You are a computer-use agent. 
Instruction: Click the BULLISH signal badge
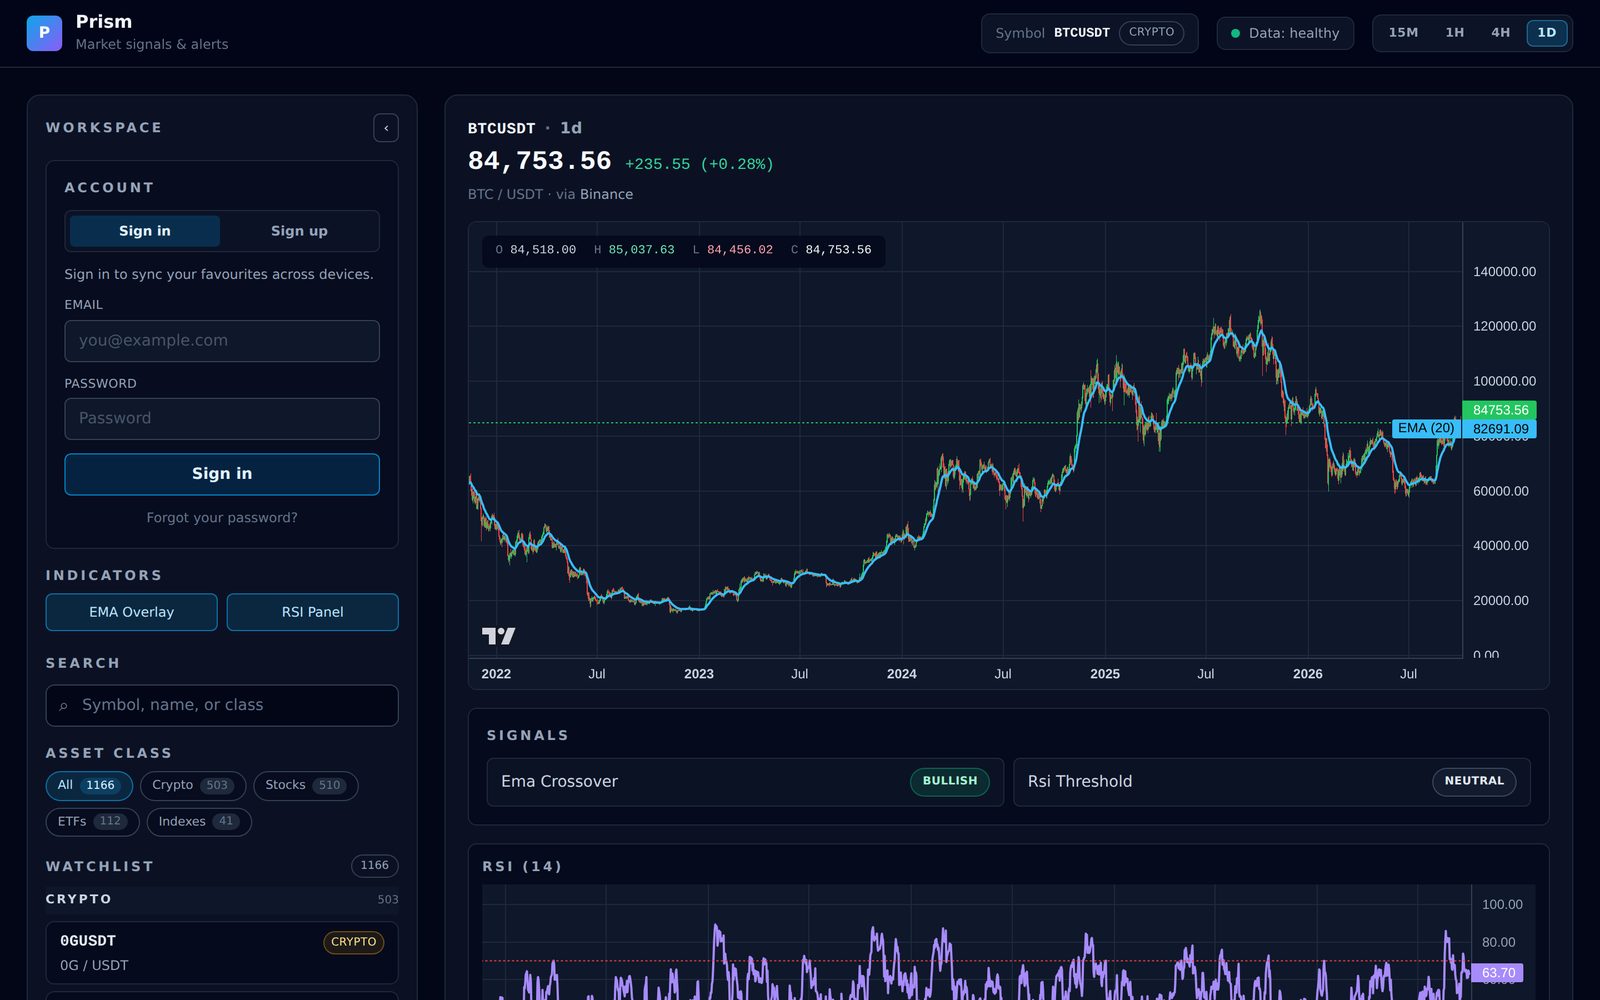pyautogui.click(x=949, y=782)
